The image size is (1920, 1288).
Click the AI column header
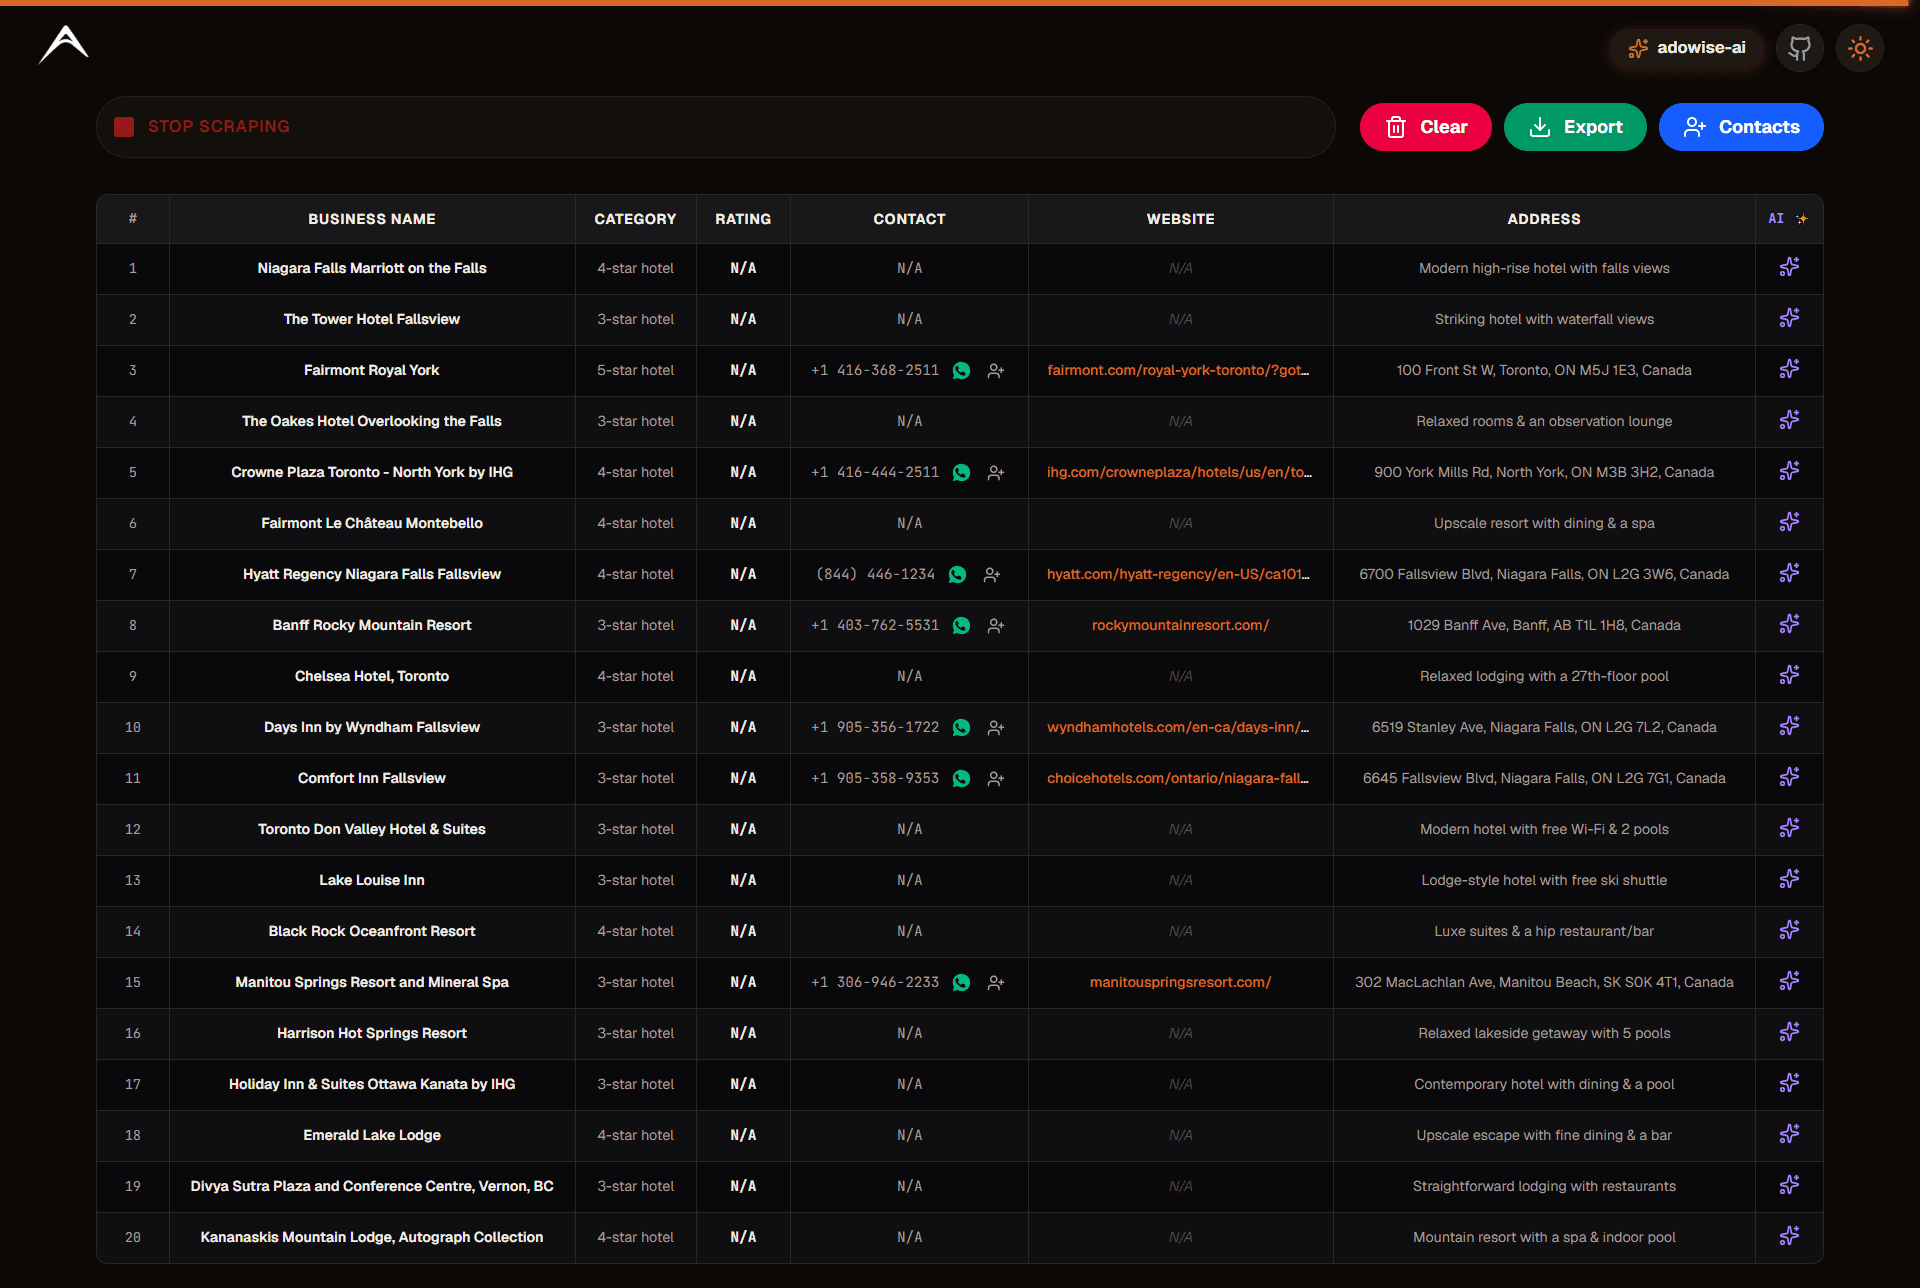(1788, 219)
